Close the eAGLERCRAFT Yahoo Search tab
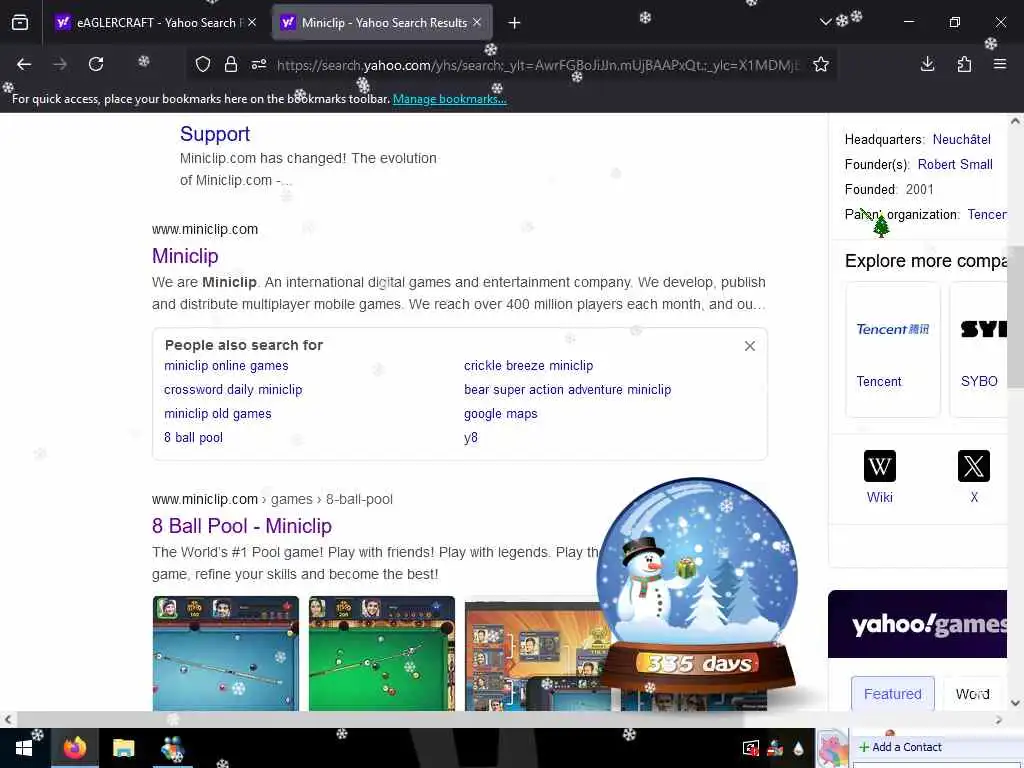 252,22
